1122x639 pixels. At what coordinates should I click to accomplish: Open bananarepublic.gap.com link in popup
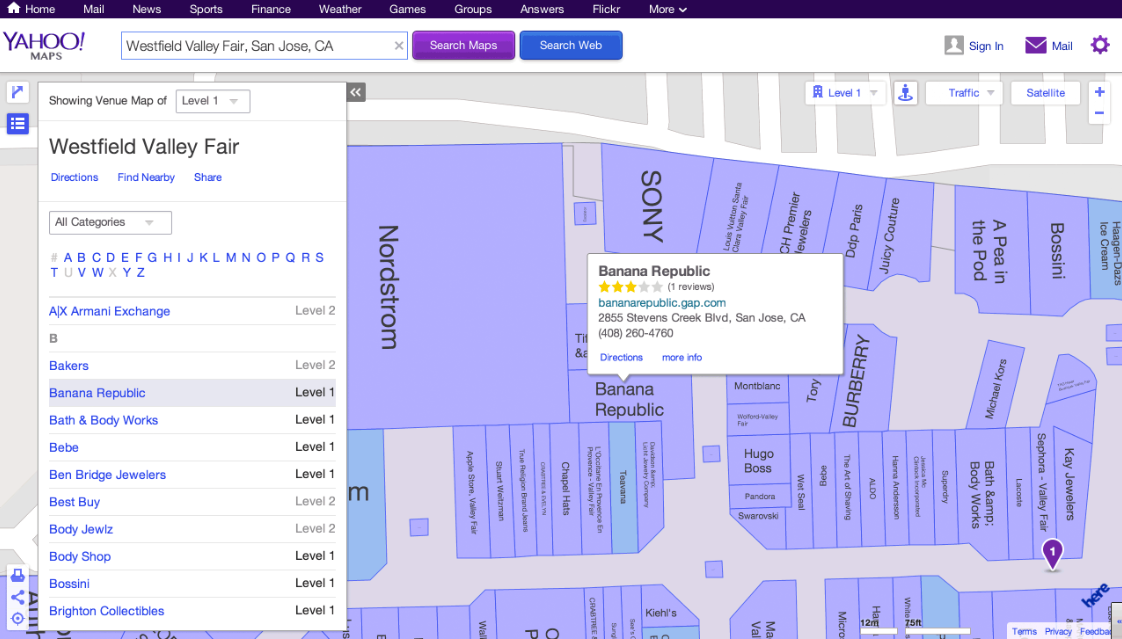pyautogui.click(x=662, y=303)
